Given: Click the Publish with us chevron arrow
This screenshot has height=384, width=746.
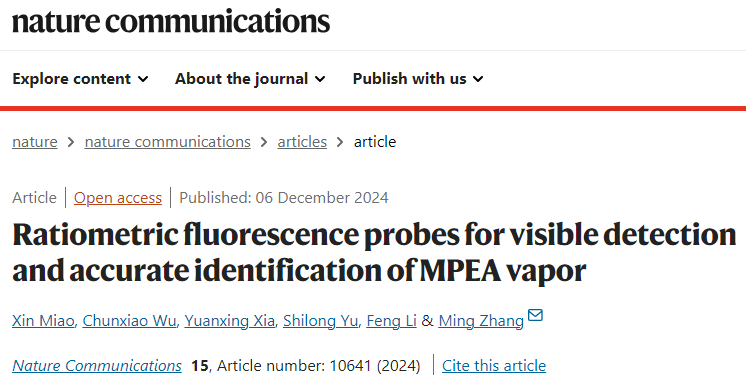Looking at the screenshot, I should tap(479, 79).
